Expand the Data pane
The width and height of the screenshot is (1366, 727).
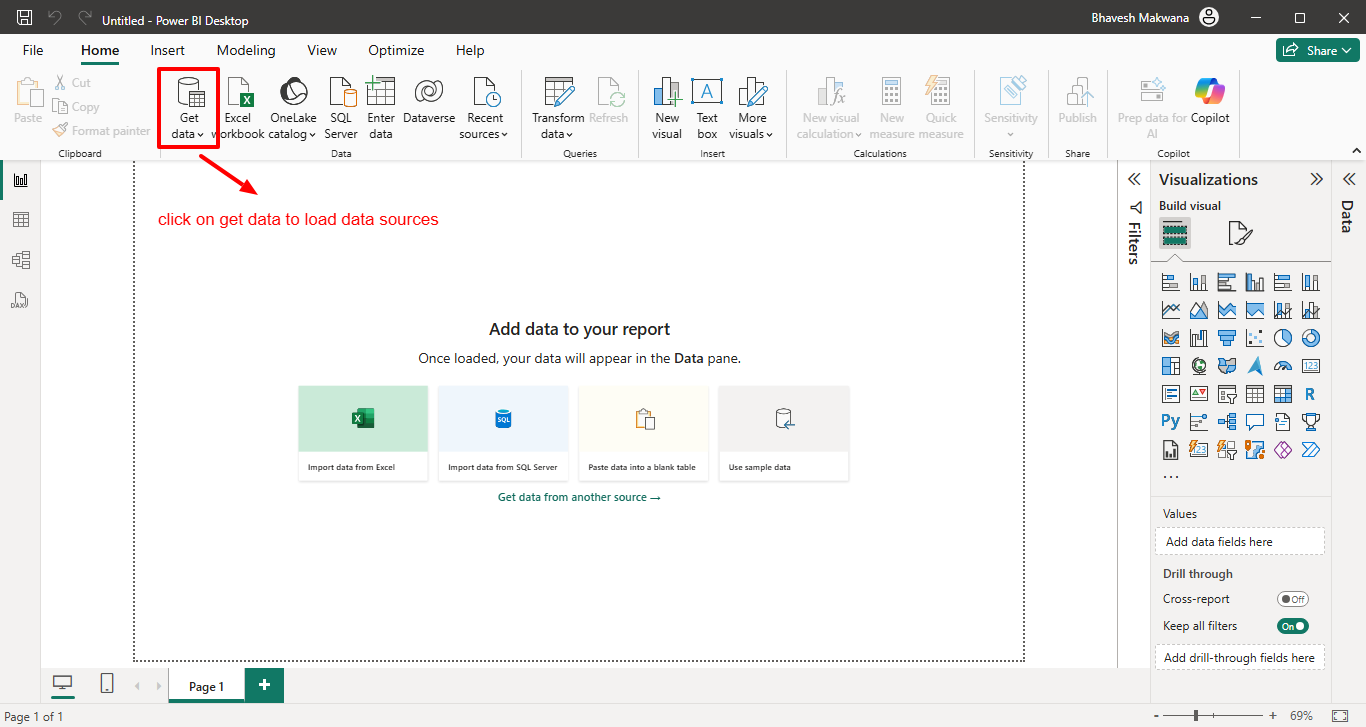tap(1349, 179)
